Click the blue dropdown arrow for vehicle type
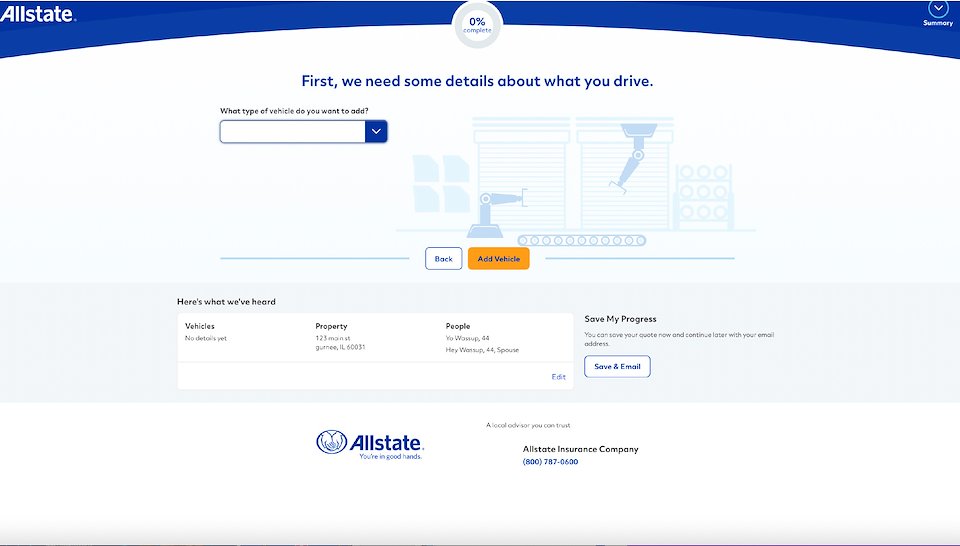Viewport: 960px width, 546px height. (376, 131)
